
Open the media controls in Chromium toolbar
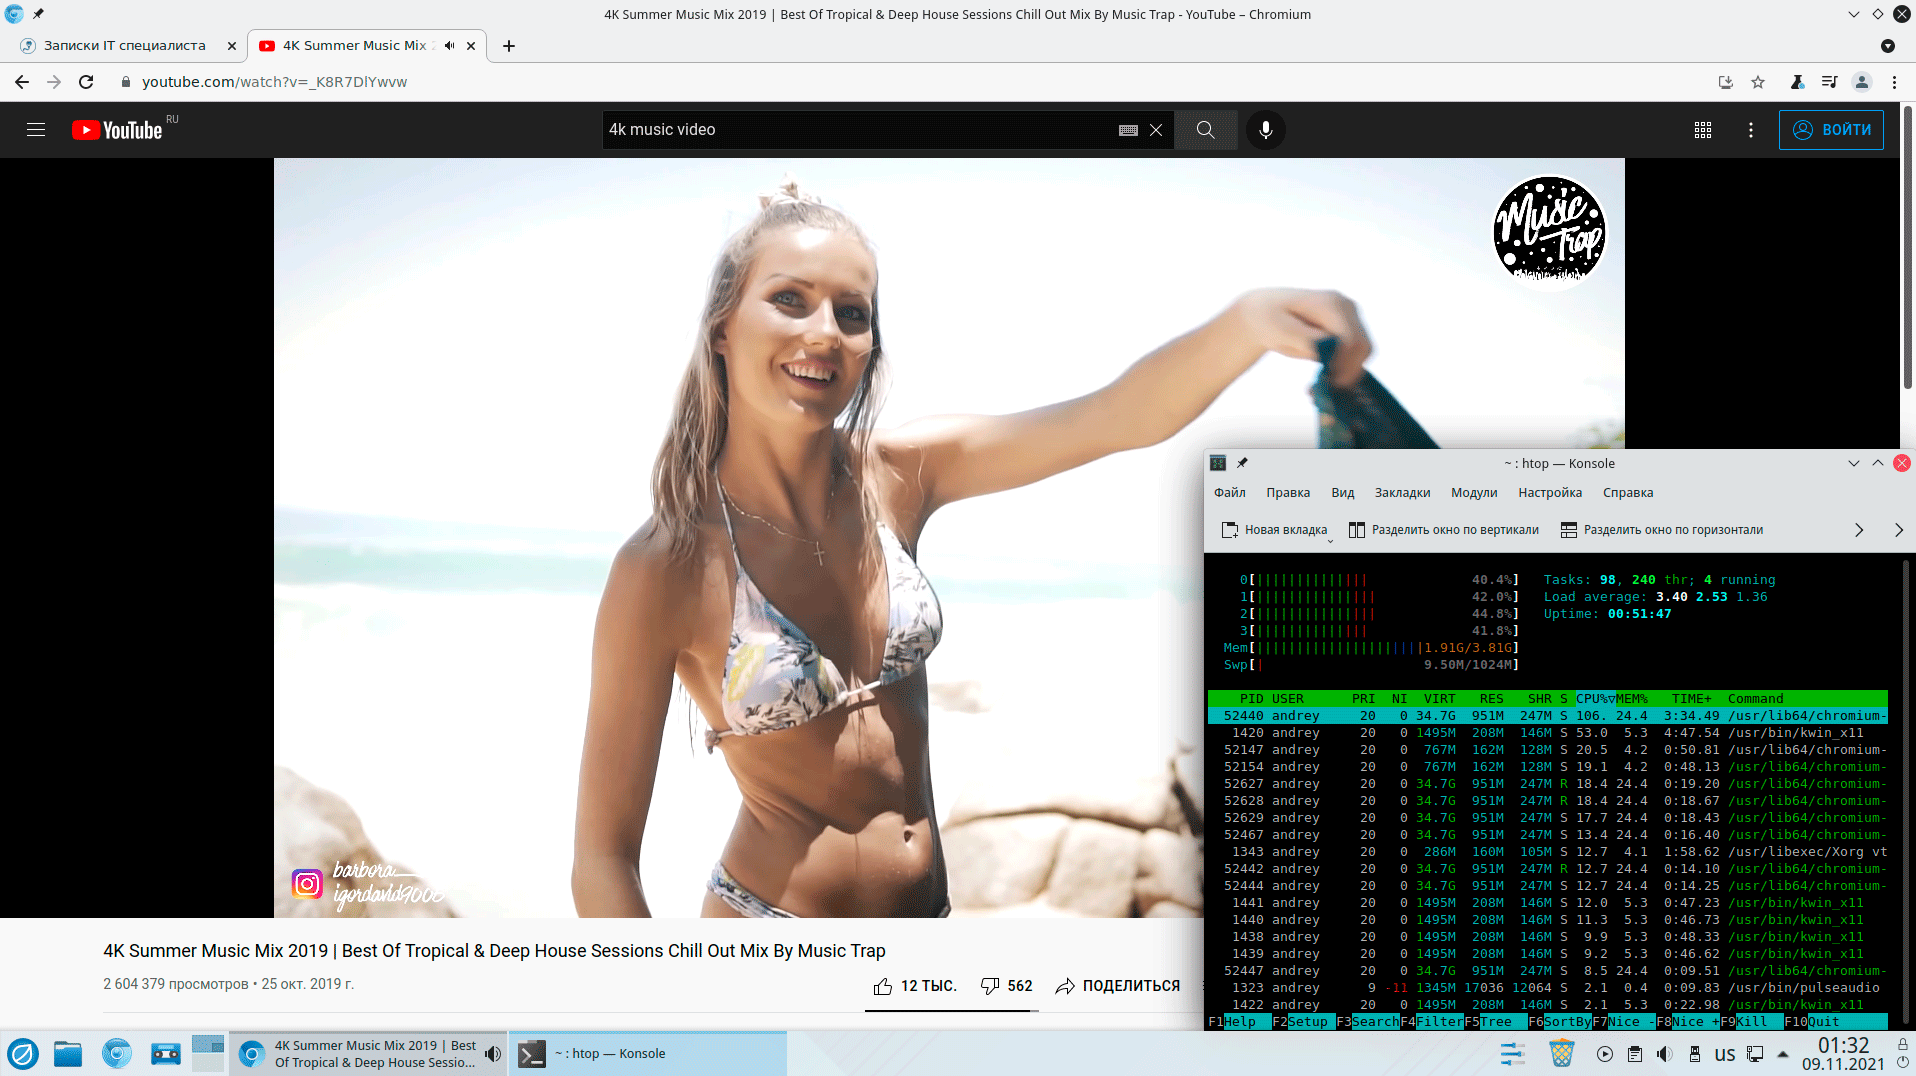click(x=1829, y=82)
